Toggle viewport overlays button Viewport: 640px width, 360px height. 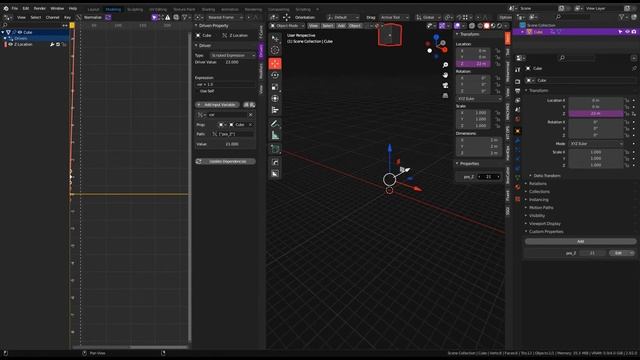click(x=458, y=26)
